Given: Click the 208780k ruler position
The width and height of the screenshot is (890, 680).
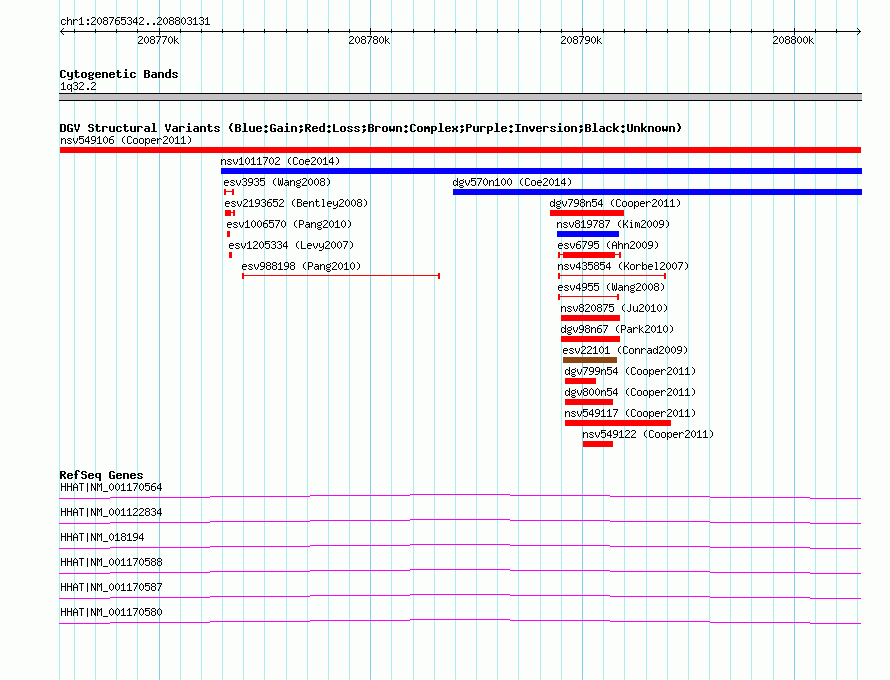Looking at the screenshot, I should pos(370,40).
